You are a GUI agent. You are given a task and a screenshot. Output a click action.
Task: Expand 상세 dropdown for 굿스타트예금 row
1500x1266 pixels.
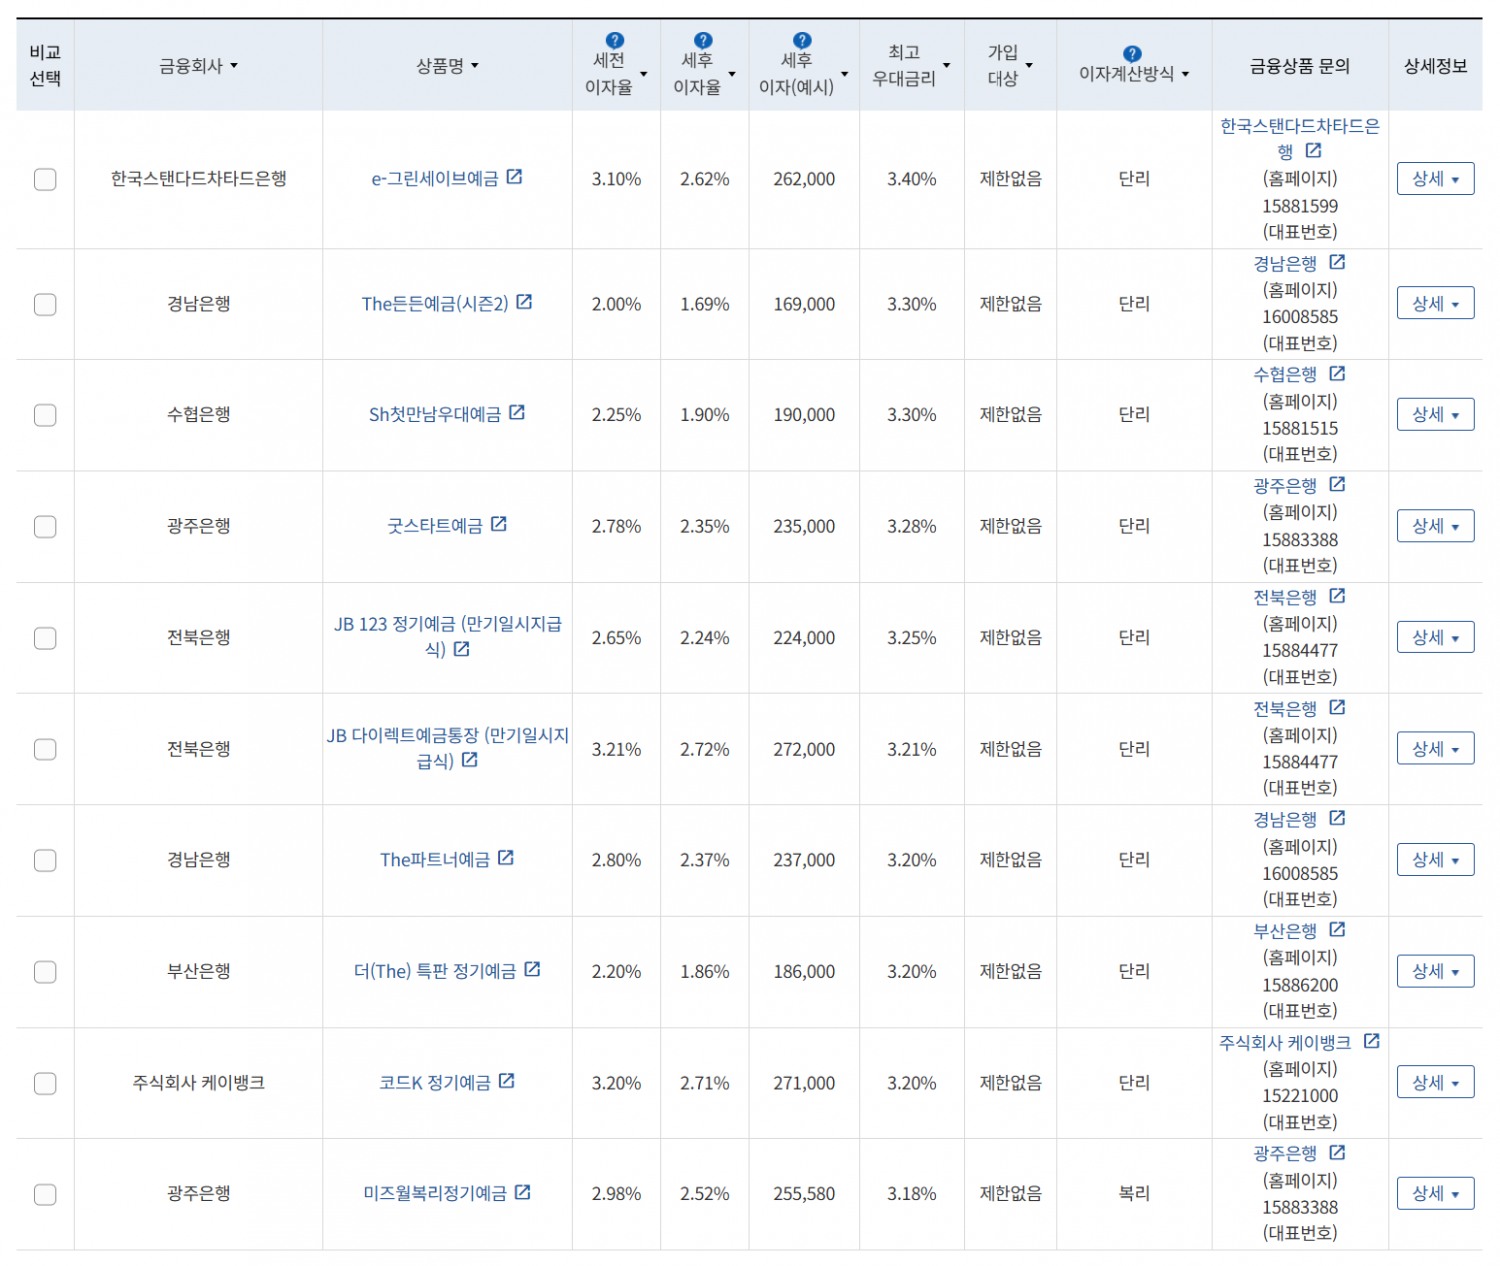click(x=1435, y=526)
